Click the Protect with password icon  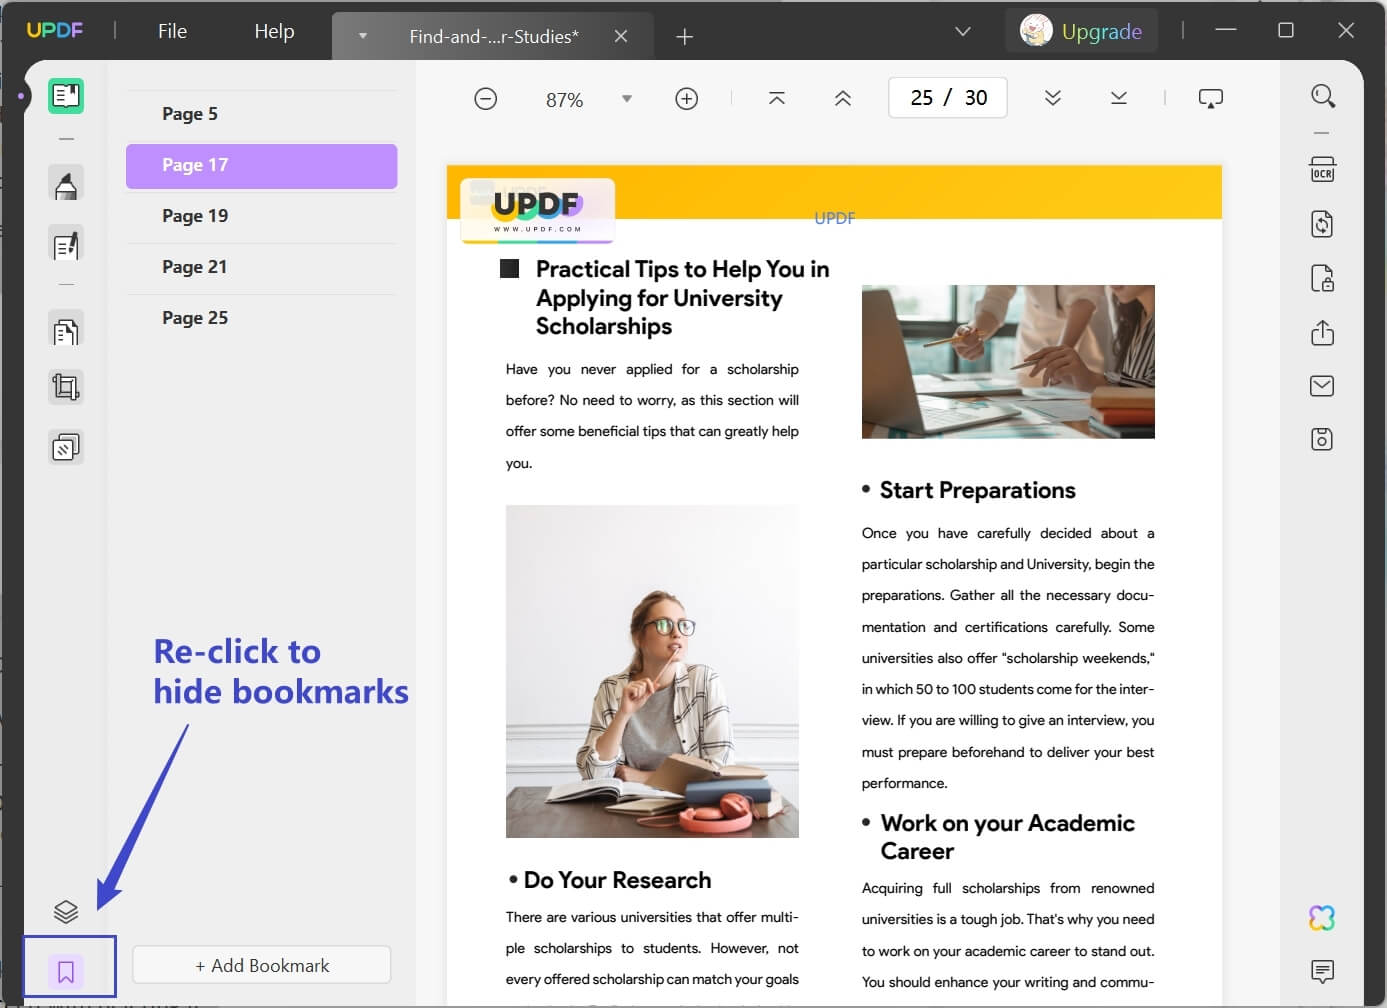pyautogui.click(x=1322, y=278)
